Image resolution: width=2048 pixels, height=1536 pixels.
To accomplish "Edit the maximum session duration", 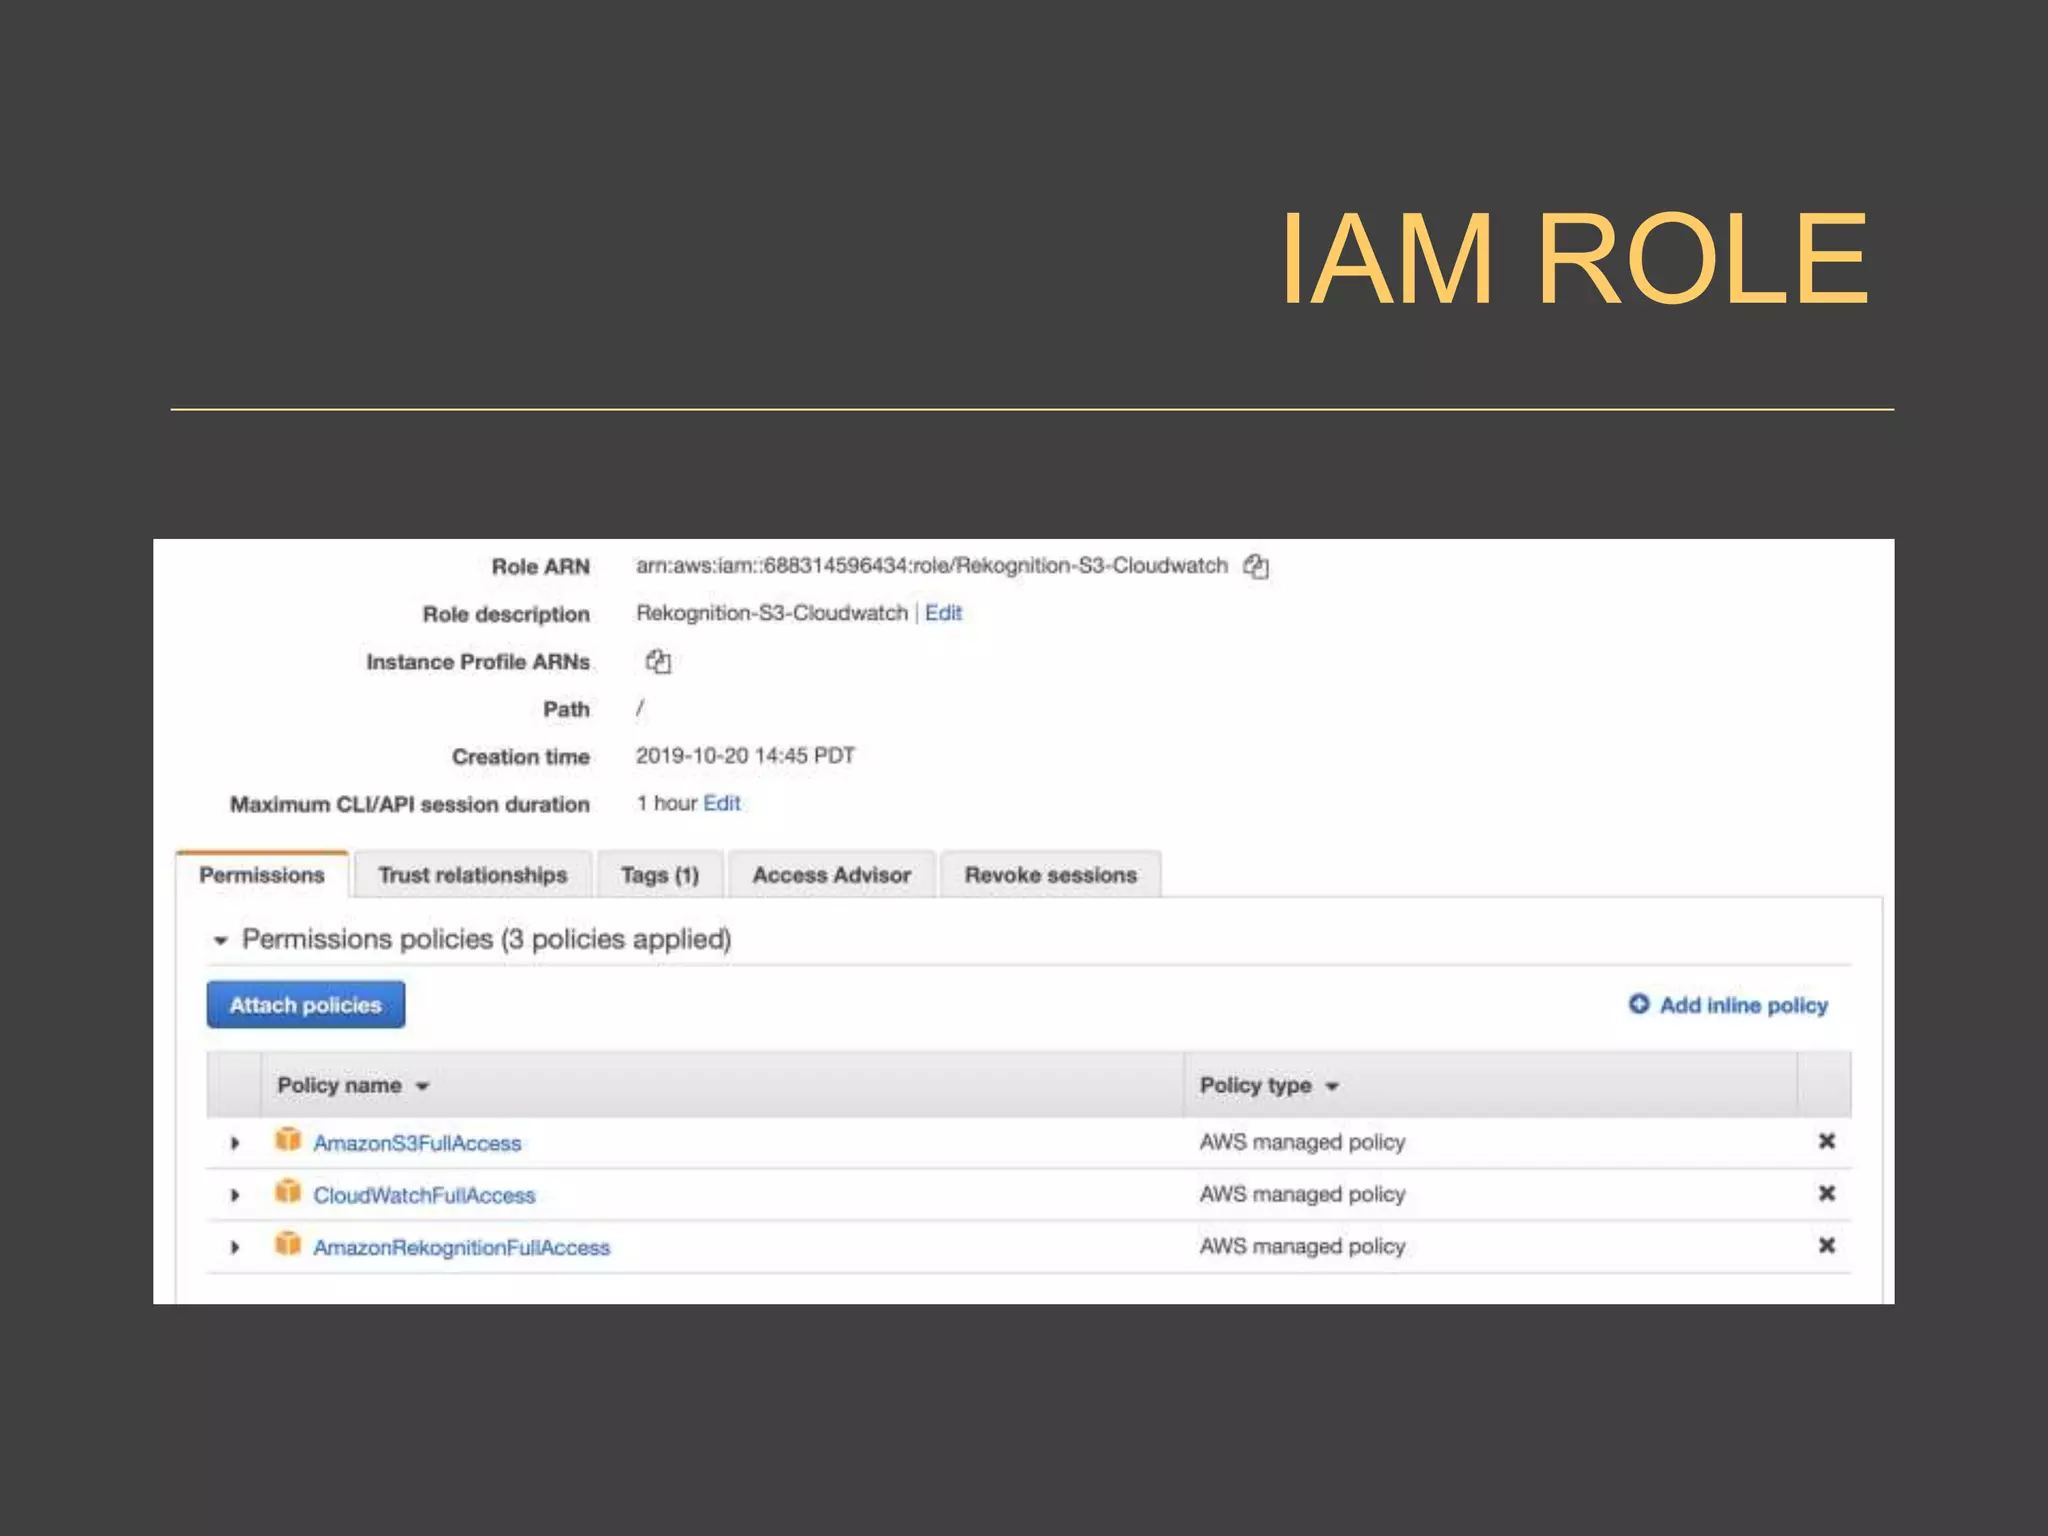I will tap(722, 803).
